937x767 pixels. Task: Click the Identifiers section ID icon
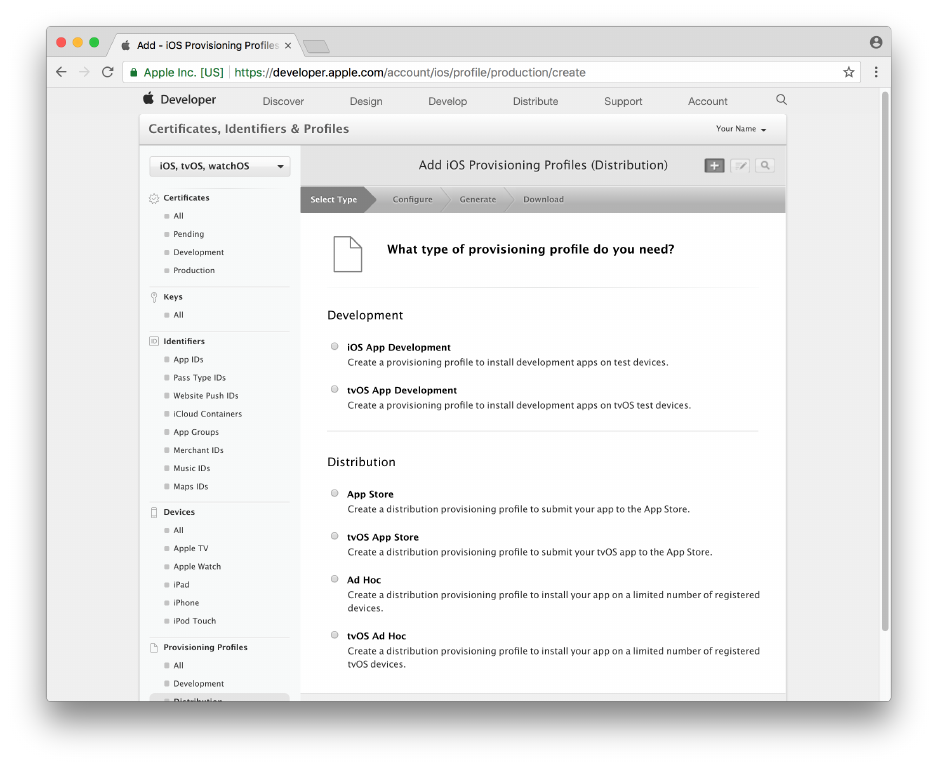154,341
